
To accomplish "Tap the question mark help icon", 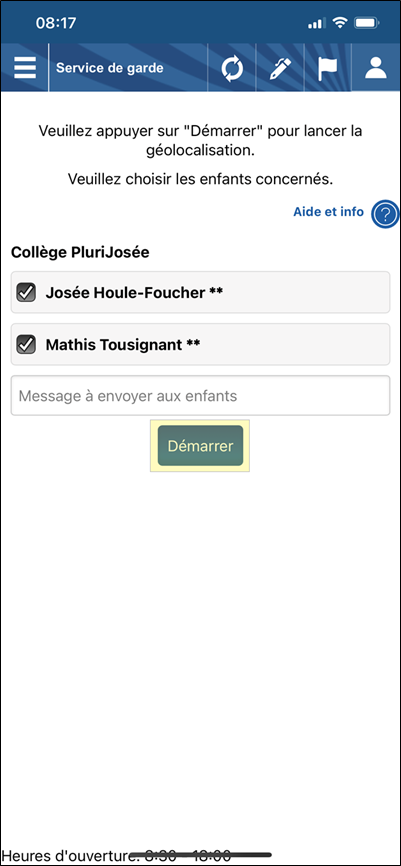I will 385,214.
